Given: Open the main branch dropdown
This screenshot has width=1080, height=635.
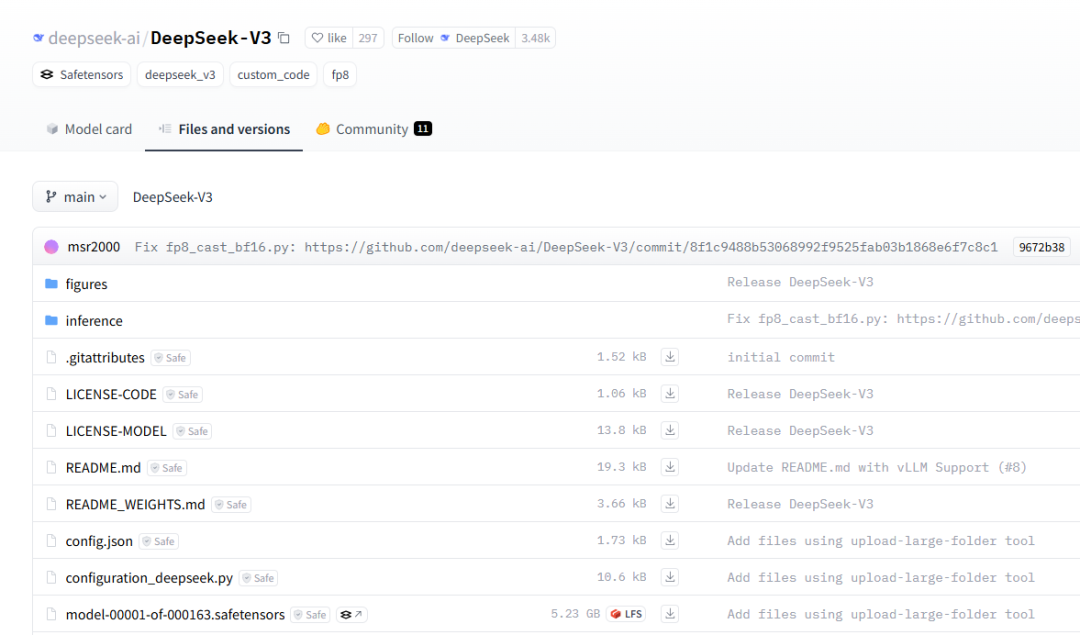Looking at the screenshot, I should pos(75,196).
